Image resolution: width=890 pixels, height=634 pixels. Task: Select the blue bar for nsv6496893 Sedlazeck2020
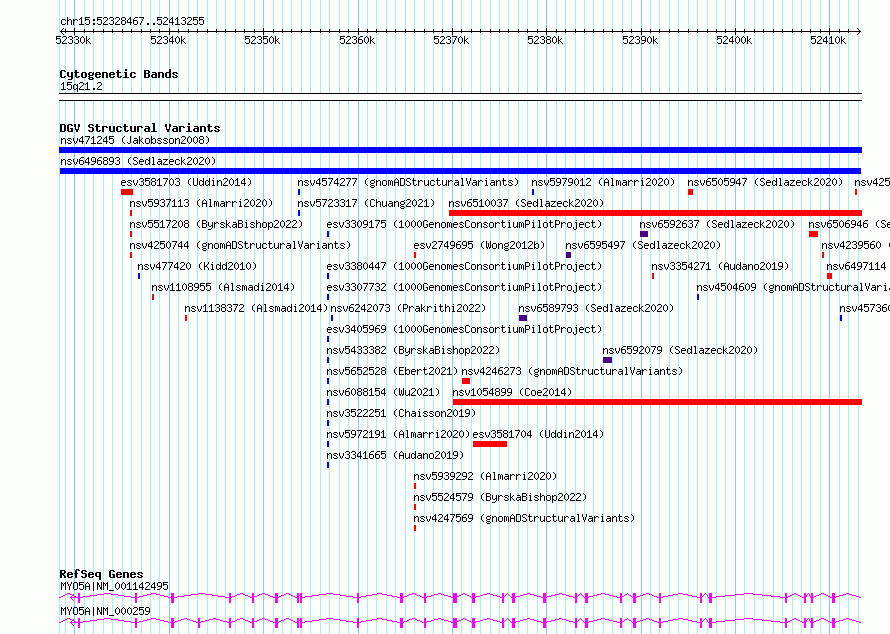(x=460, y=171)
